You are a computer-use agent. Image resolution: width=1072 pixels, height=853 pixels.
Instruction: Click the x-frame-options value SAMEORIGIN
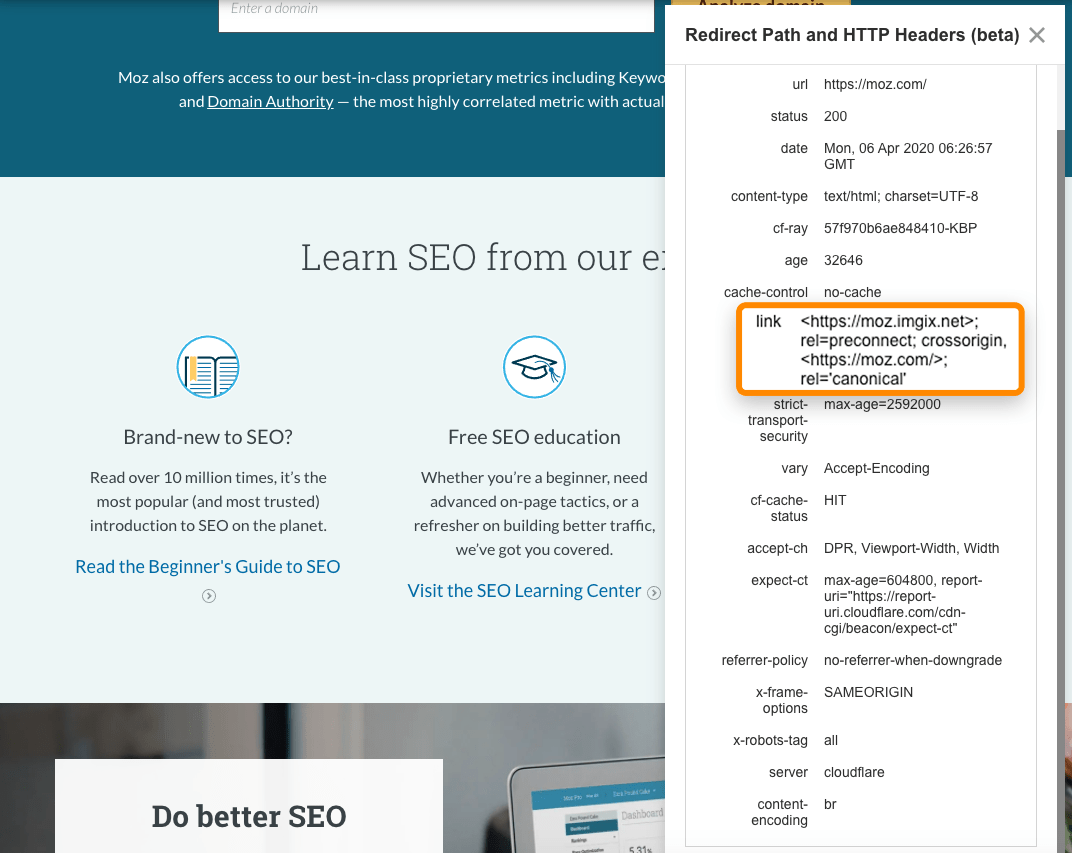[x=868, y=692]
